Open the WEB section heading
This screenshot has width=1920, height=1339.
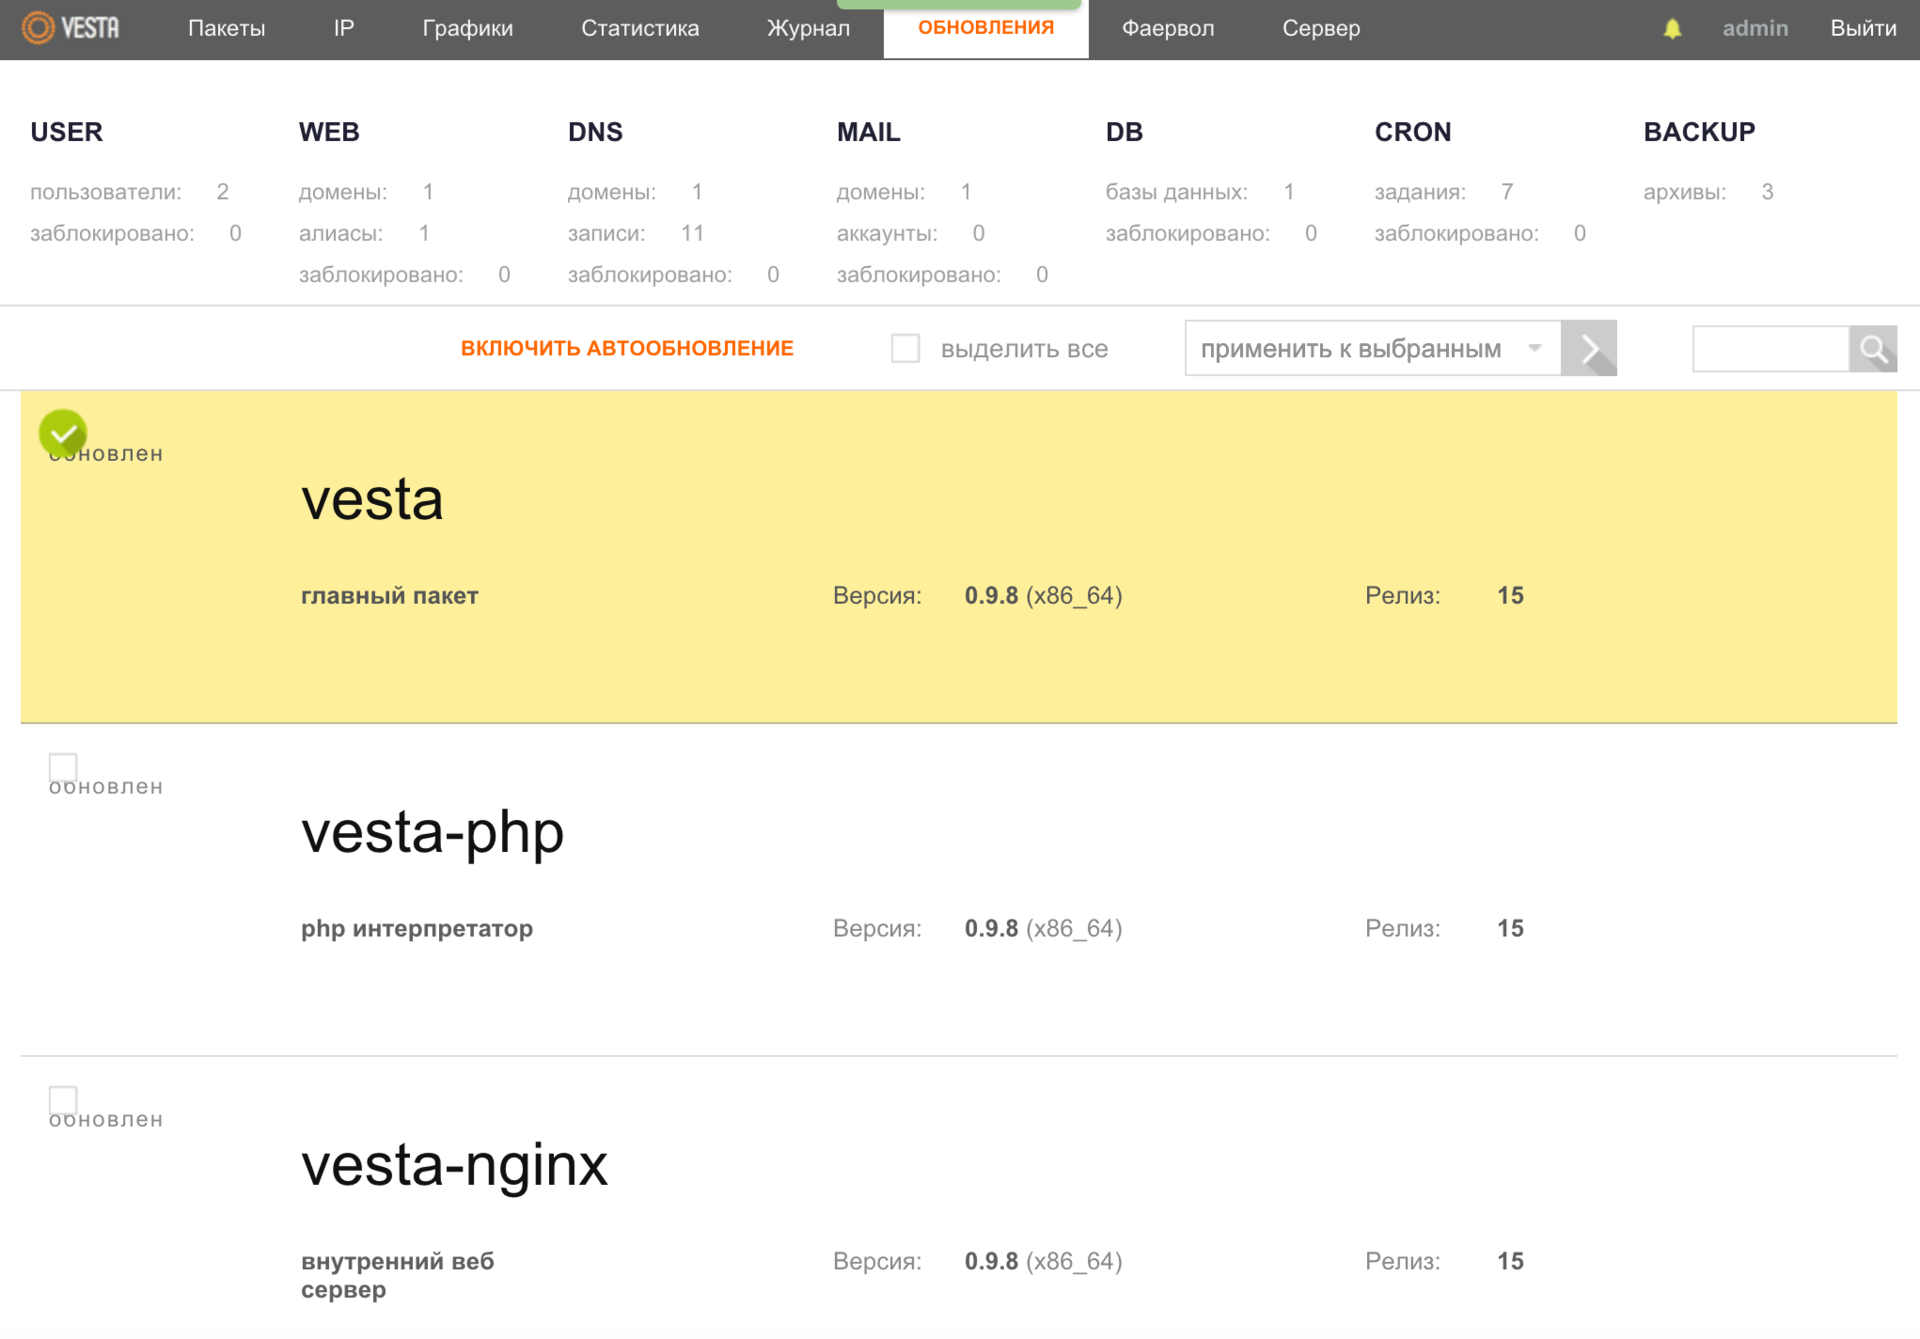point(329,132)
